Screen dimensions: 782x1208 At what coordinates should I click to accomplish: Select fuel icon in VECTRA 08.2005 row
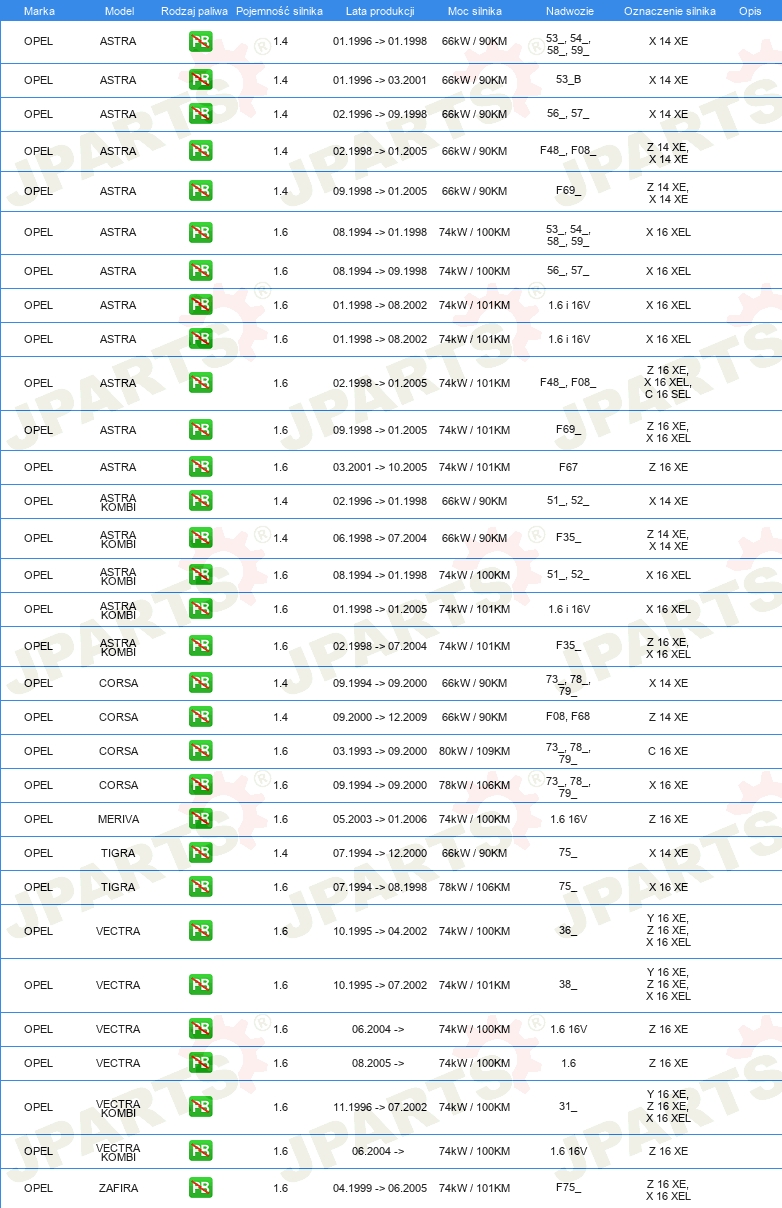pyautogui.click(x=200, y=1063)
